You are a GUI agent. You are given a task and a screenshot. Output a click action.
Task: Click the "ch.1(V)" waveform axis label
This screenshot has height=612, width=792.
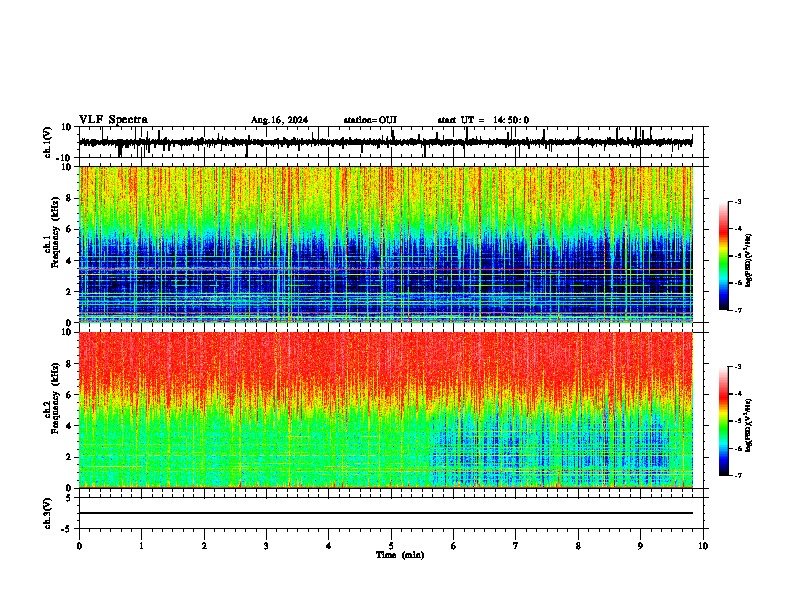tap(48, 142)
